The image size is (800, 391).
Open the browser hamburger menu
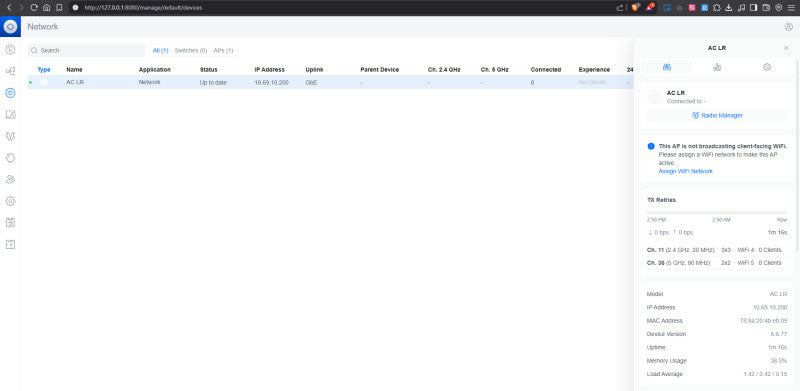pyautogui.click(x=791, y=8)
